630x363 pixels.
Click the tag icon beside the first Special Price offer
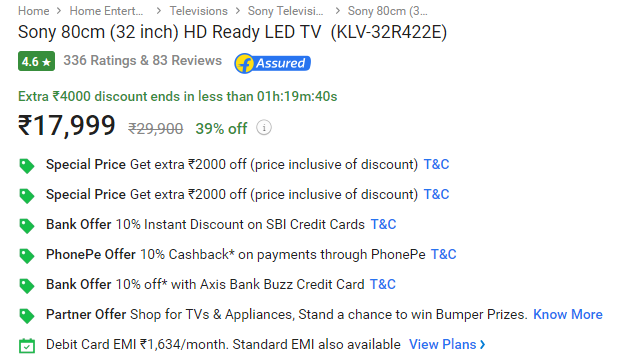click(x=27, y=166)
